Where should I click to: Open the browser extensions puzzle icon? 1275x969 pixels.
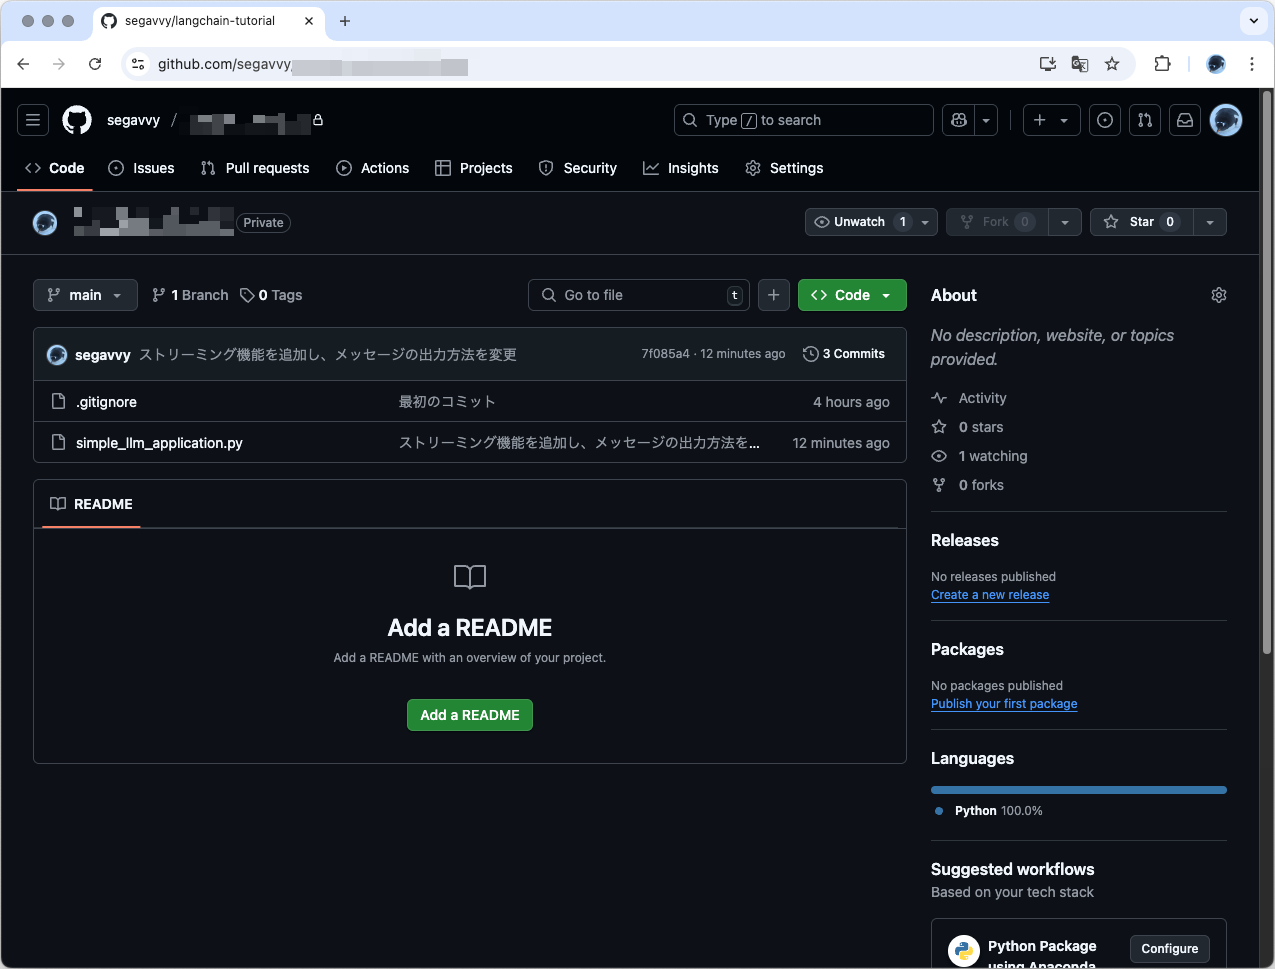(x=1162, y=64)
